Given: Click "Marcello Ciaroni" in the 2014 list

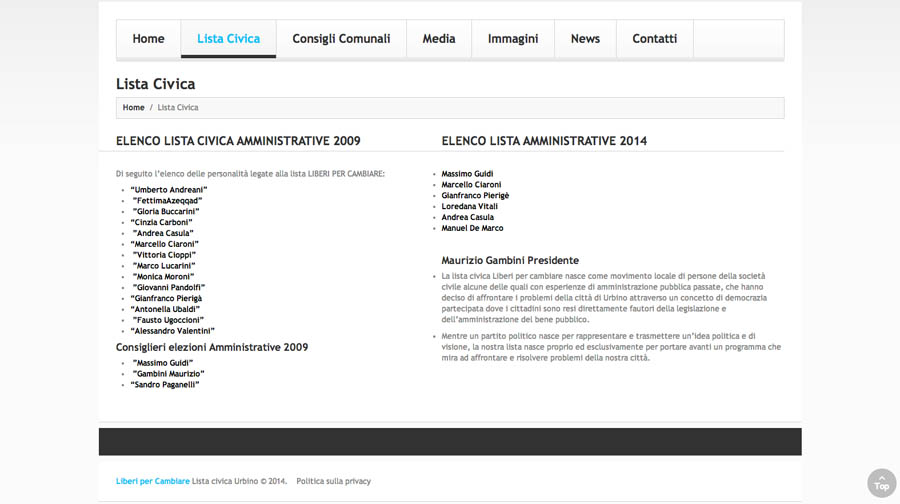Looking at the screenshot, I should click(471, 185).
